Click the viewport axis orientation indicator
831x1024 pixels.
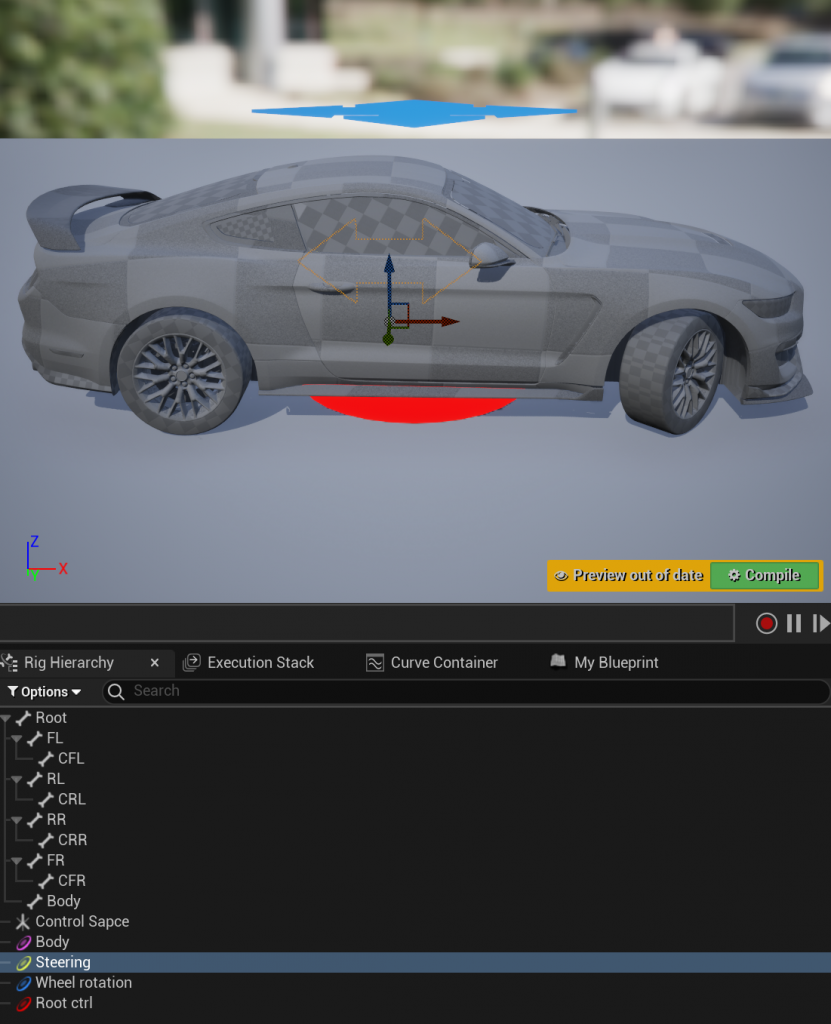point(45,559)
